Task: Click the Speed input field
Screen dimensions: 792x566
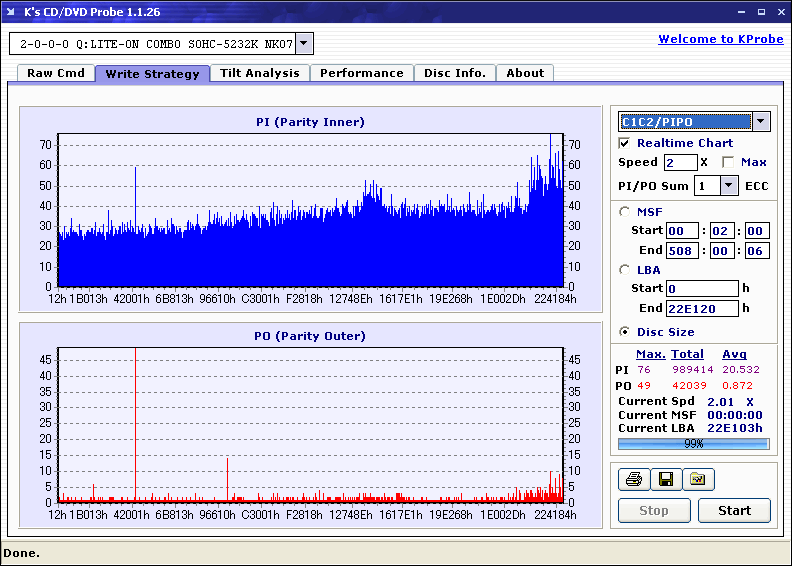Action: point(680,162)
